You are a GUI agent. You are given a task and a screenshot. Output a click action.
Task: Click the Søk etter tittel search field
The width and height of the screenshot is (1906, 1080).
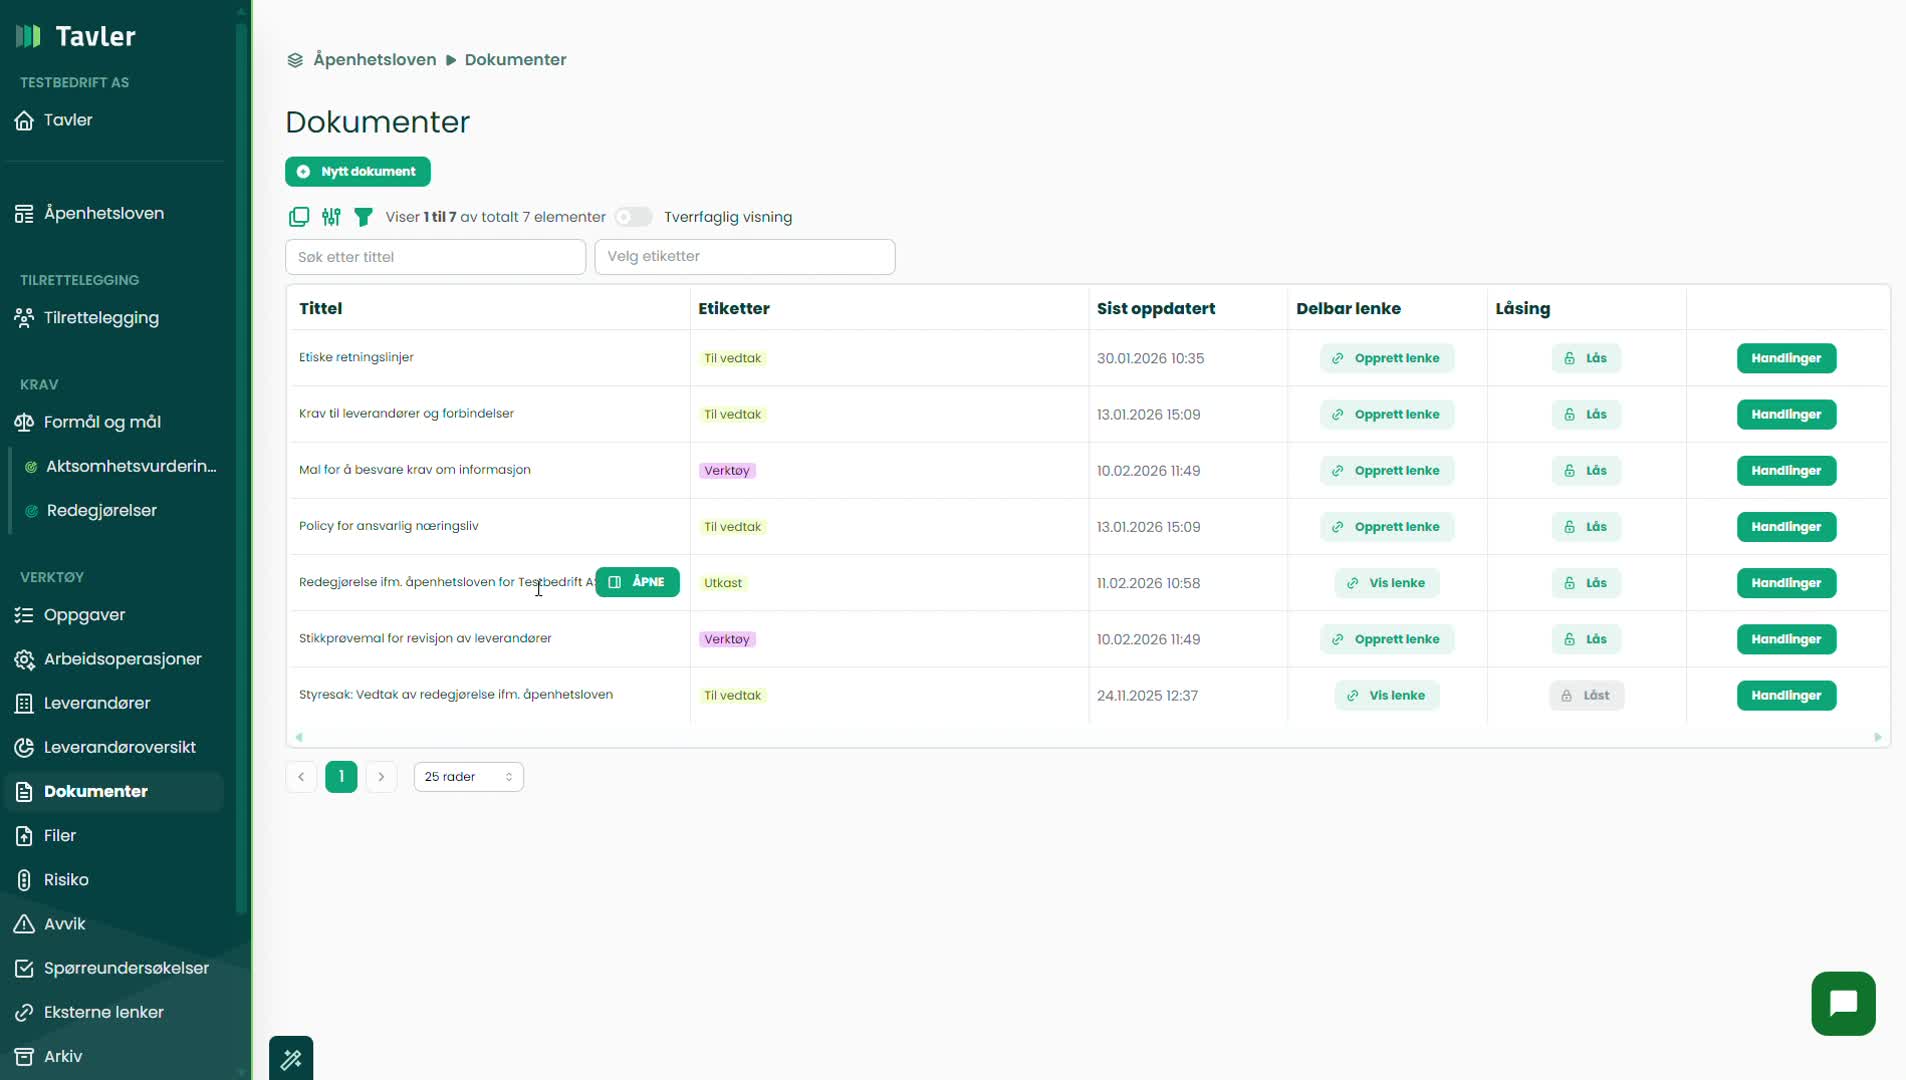click(435, 257)
